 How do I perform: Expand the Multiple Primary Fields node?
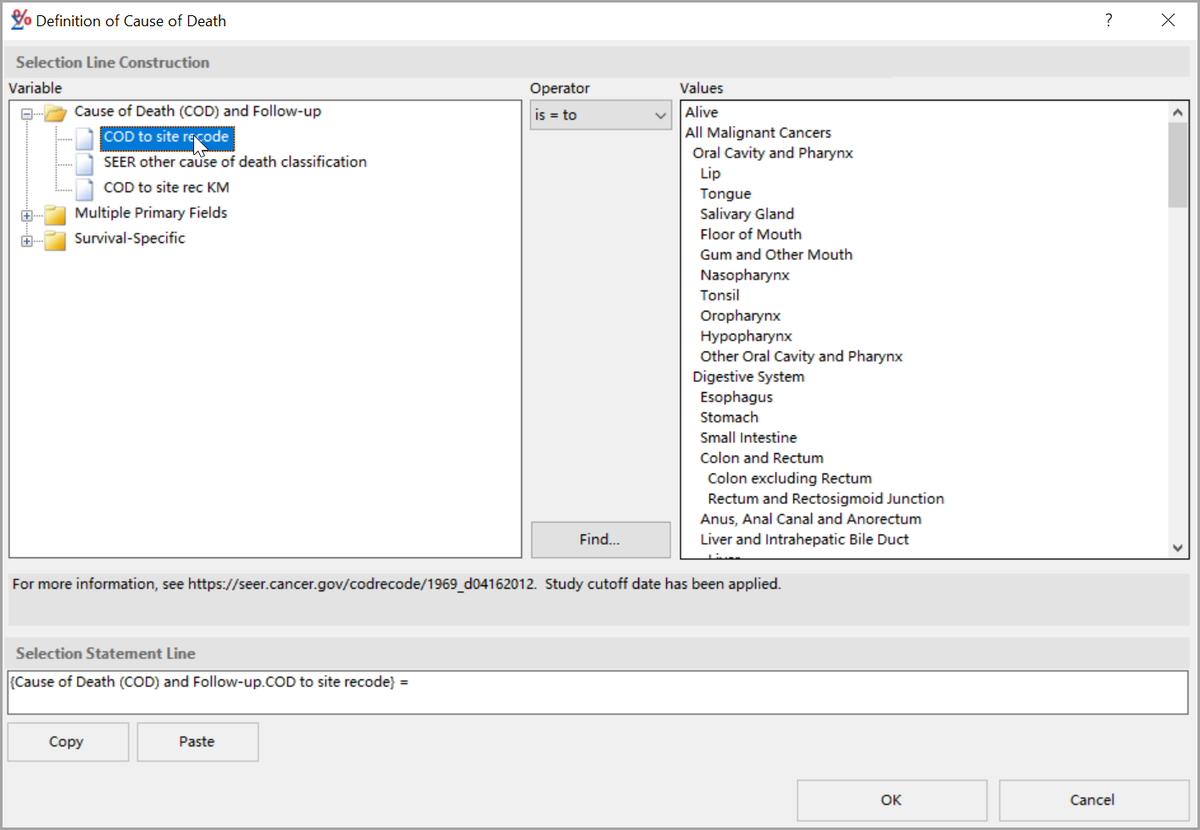[26, 213]
